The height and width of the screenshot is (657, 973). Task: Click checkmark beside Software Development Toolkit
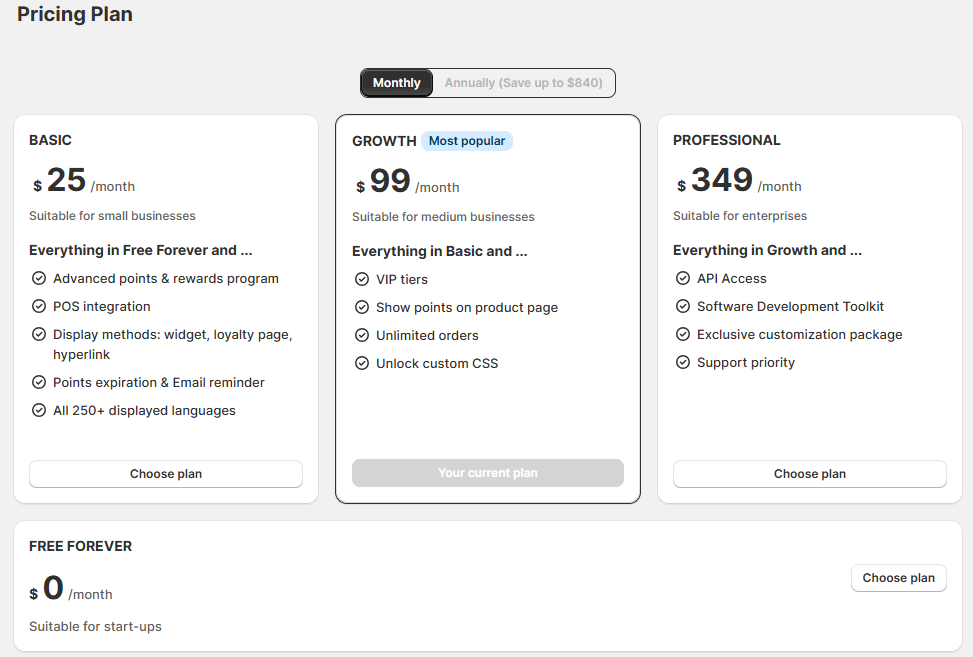click(x=683, y=307)
